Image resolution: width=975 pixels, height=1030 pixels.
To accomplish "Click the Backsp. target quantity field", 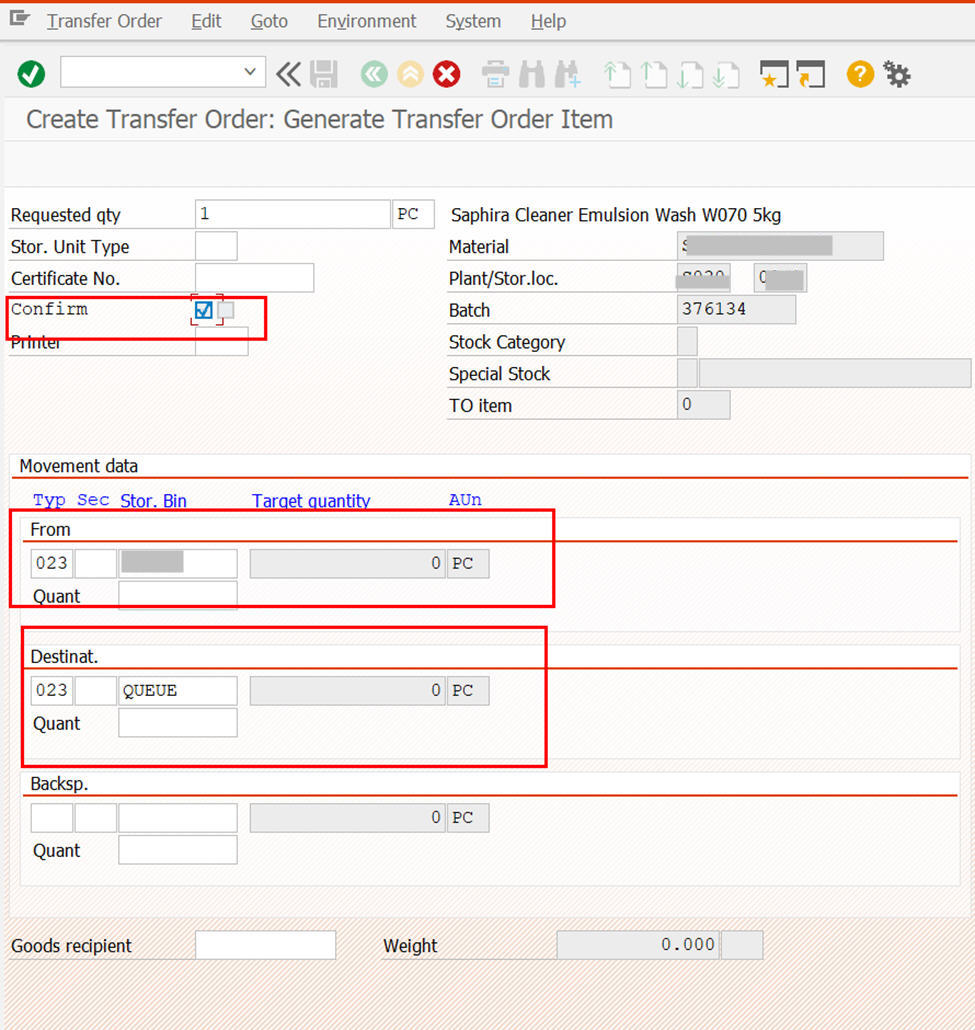I will tap(347, 818).
